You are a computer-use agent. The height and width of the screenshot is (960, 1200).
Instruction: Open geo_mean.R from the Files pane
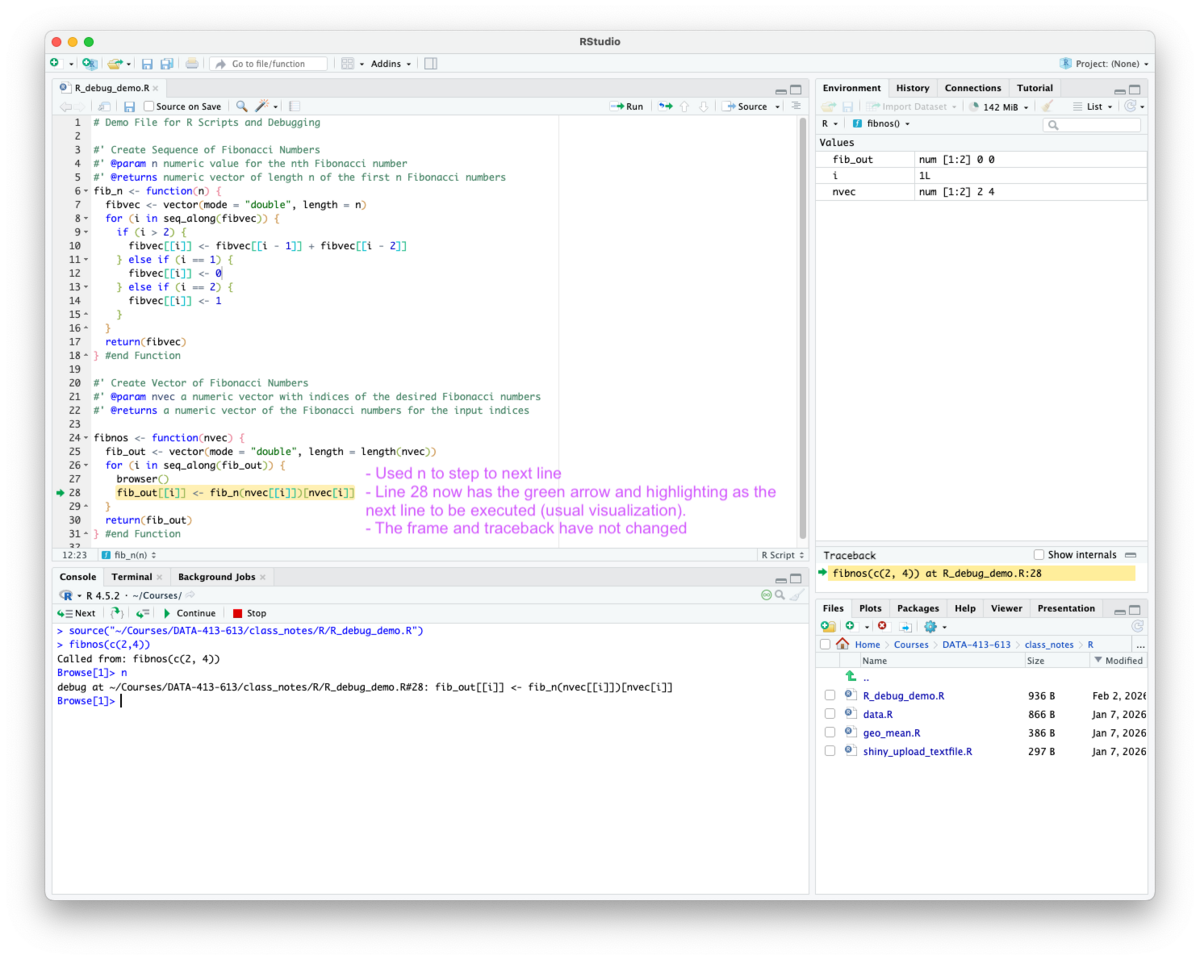(891, 732)
